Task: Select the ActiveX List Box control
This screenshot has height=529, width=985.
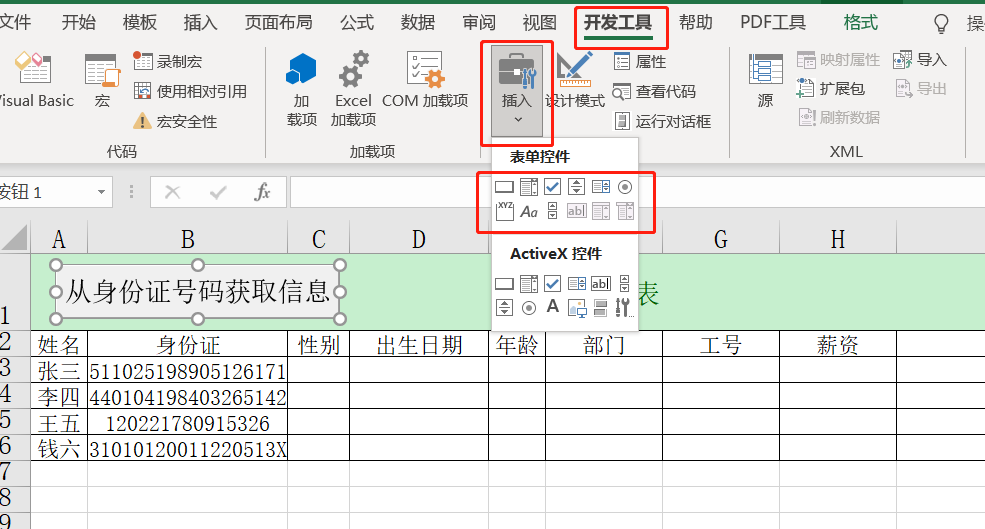Action: click(x=577, y=284)
